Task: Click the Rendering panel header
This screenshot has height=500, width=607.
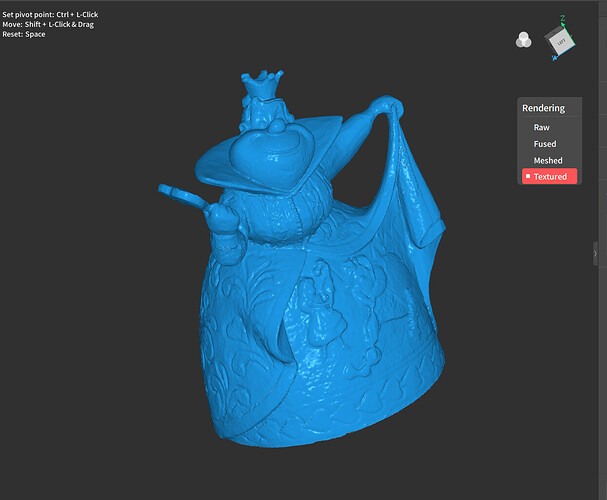Action: tap(544, 108)
